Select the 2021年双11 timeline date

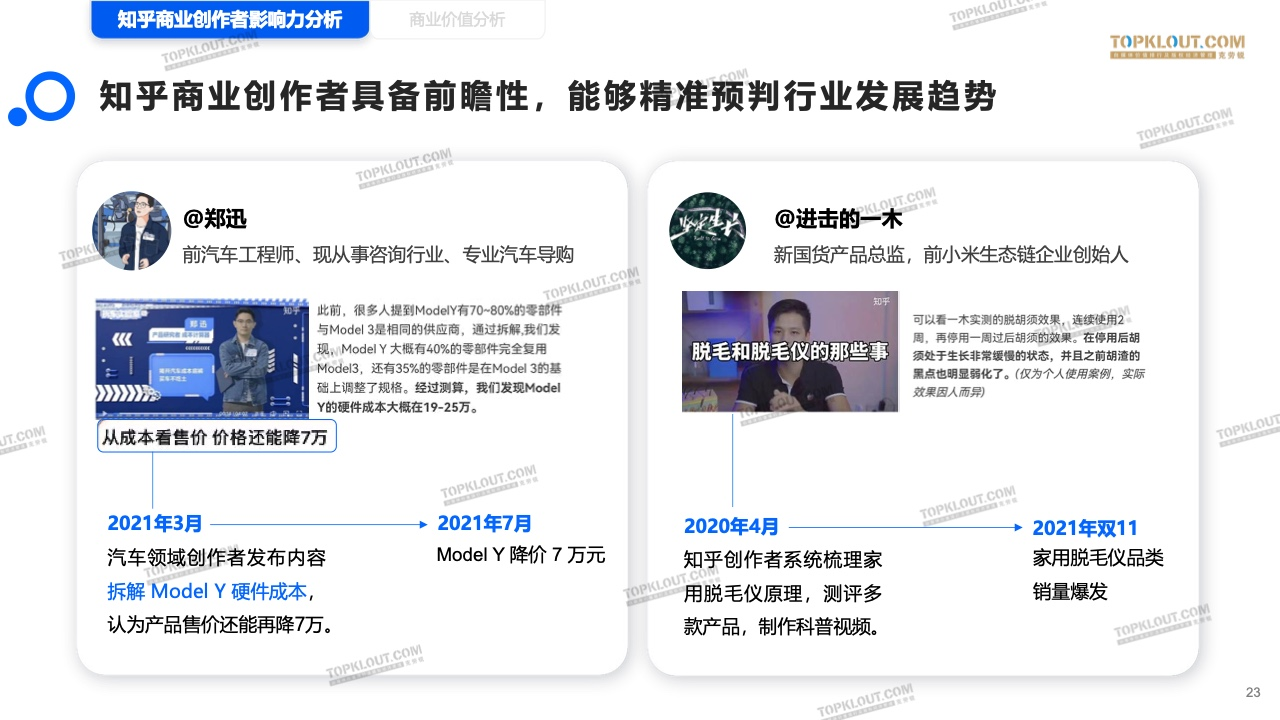[1085, 528]
